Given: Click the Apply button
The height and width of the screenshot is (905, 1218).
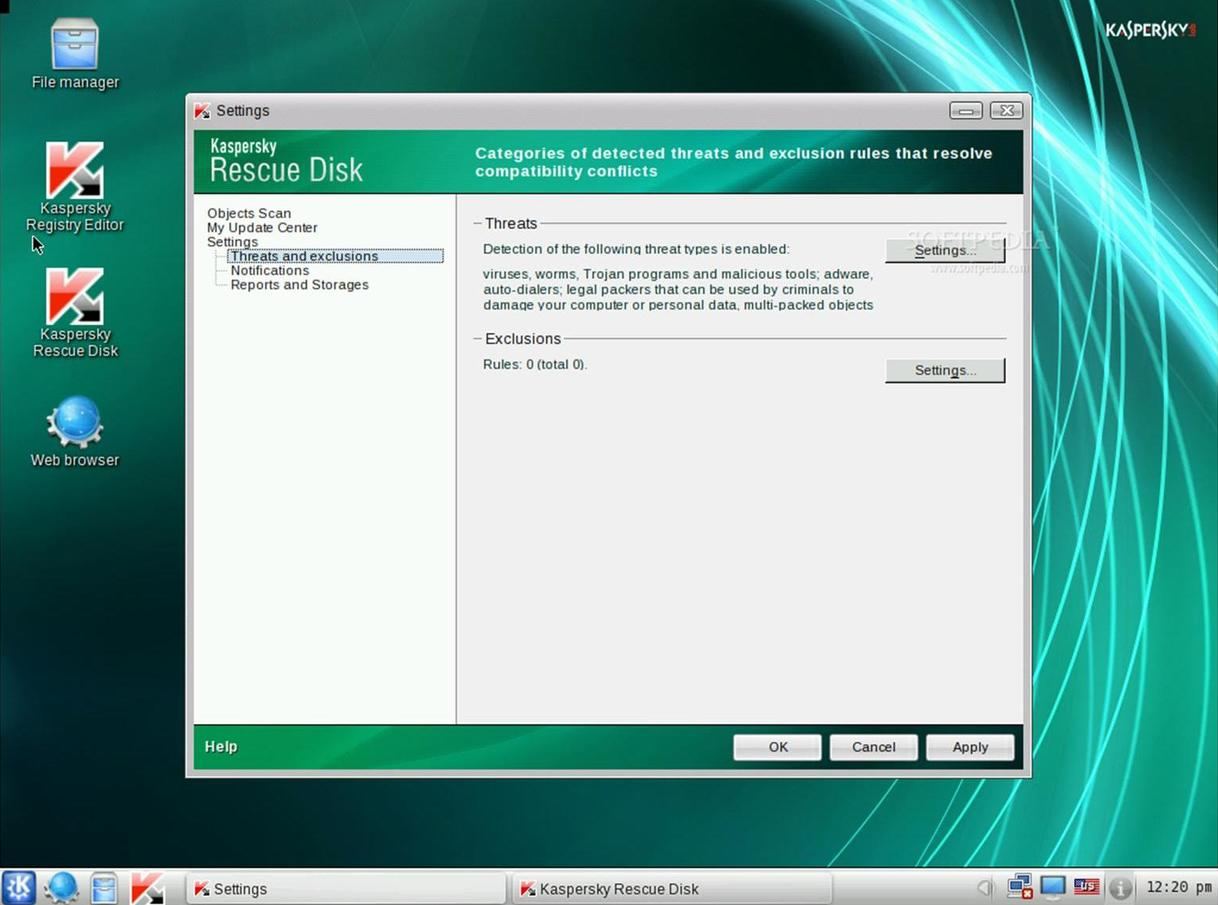Looking at the screenshot, I should (970, 747).
